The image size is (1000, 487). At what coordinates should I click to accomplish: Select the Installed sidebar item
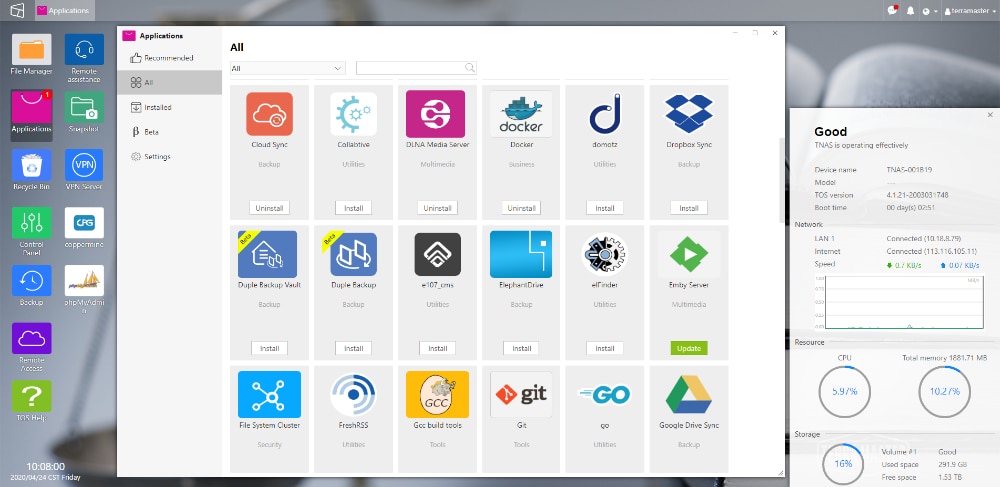tap(169, 107)
